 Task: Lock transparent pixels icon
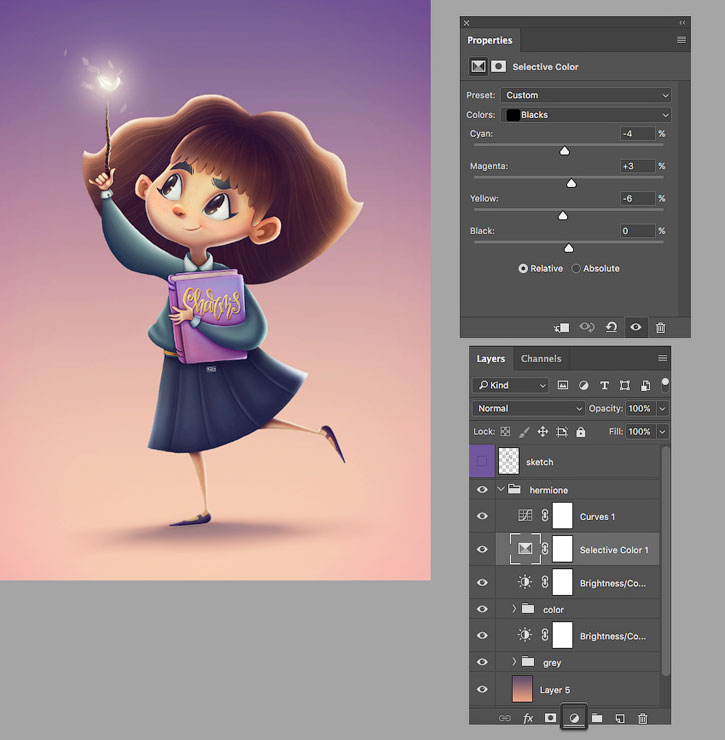[x=505, y=431]
